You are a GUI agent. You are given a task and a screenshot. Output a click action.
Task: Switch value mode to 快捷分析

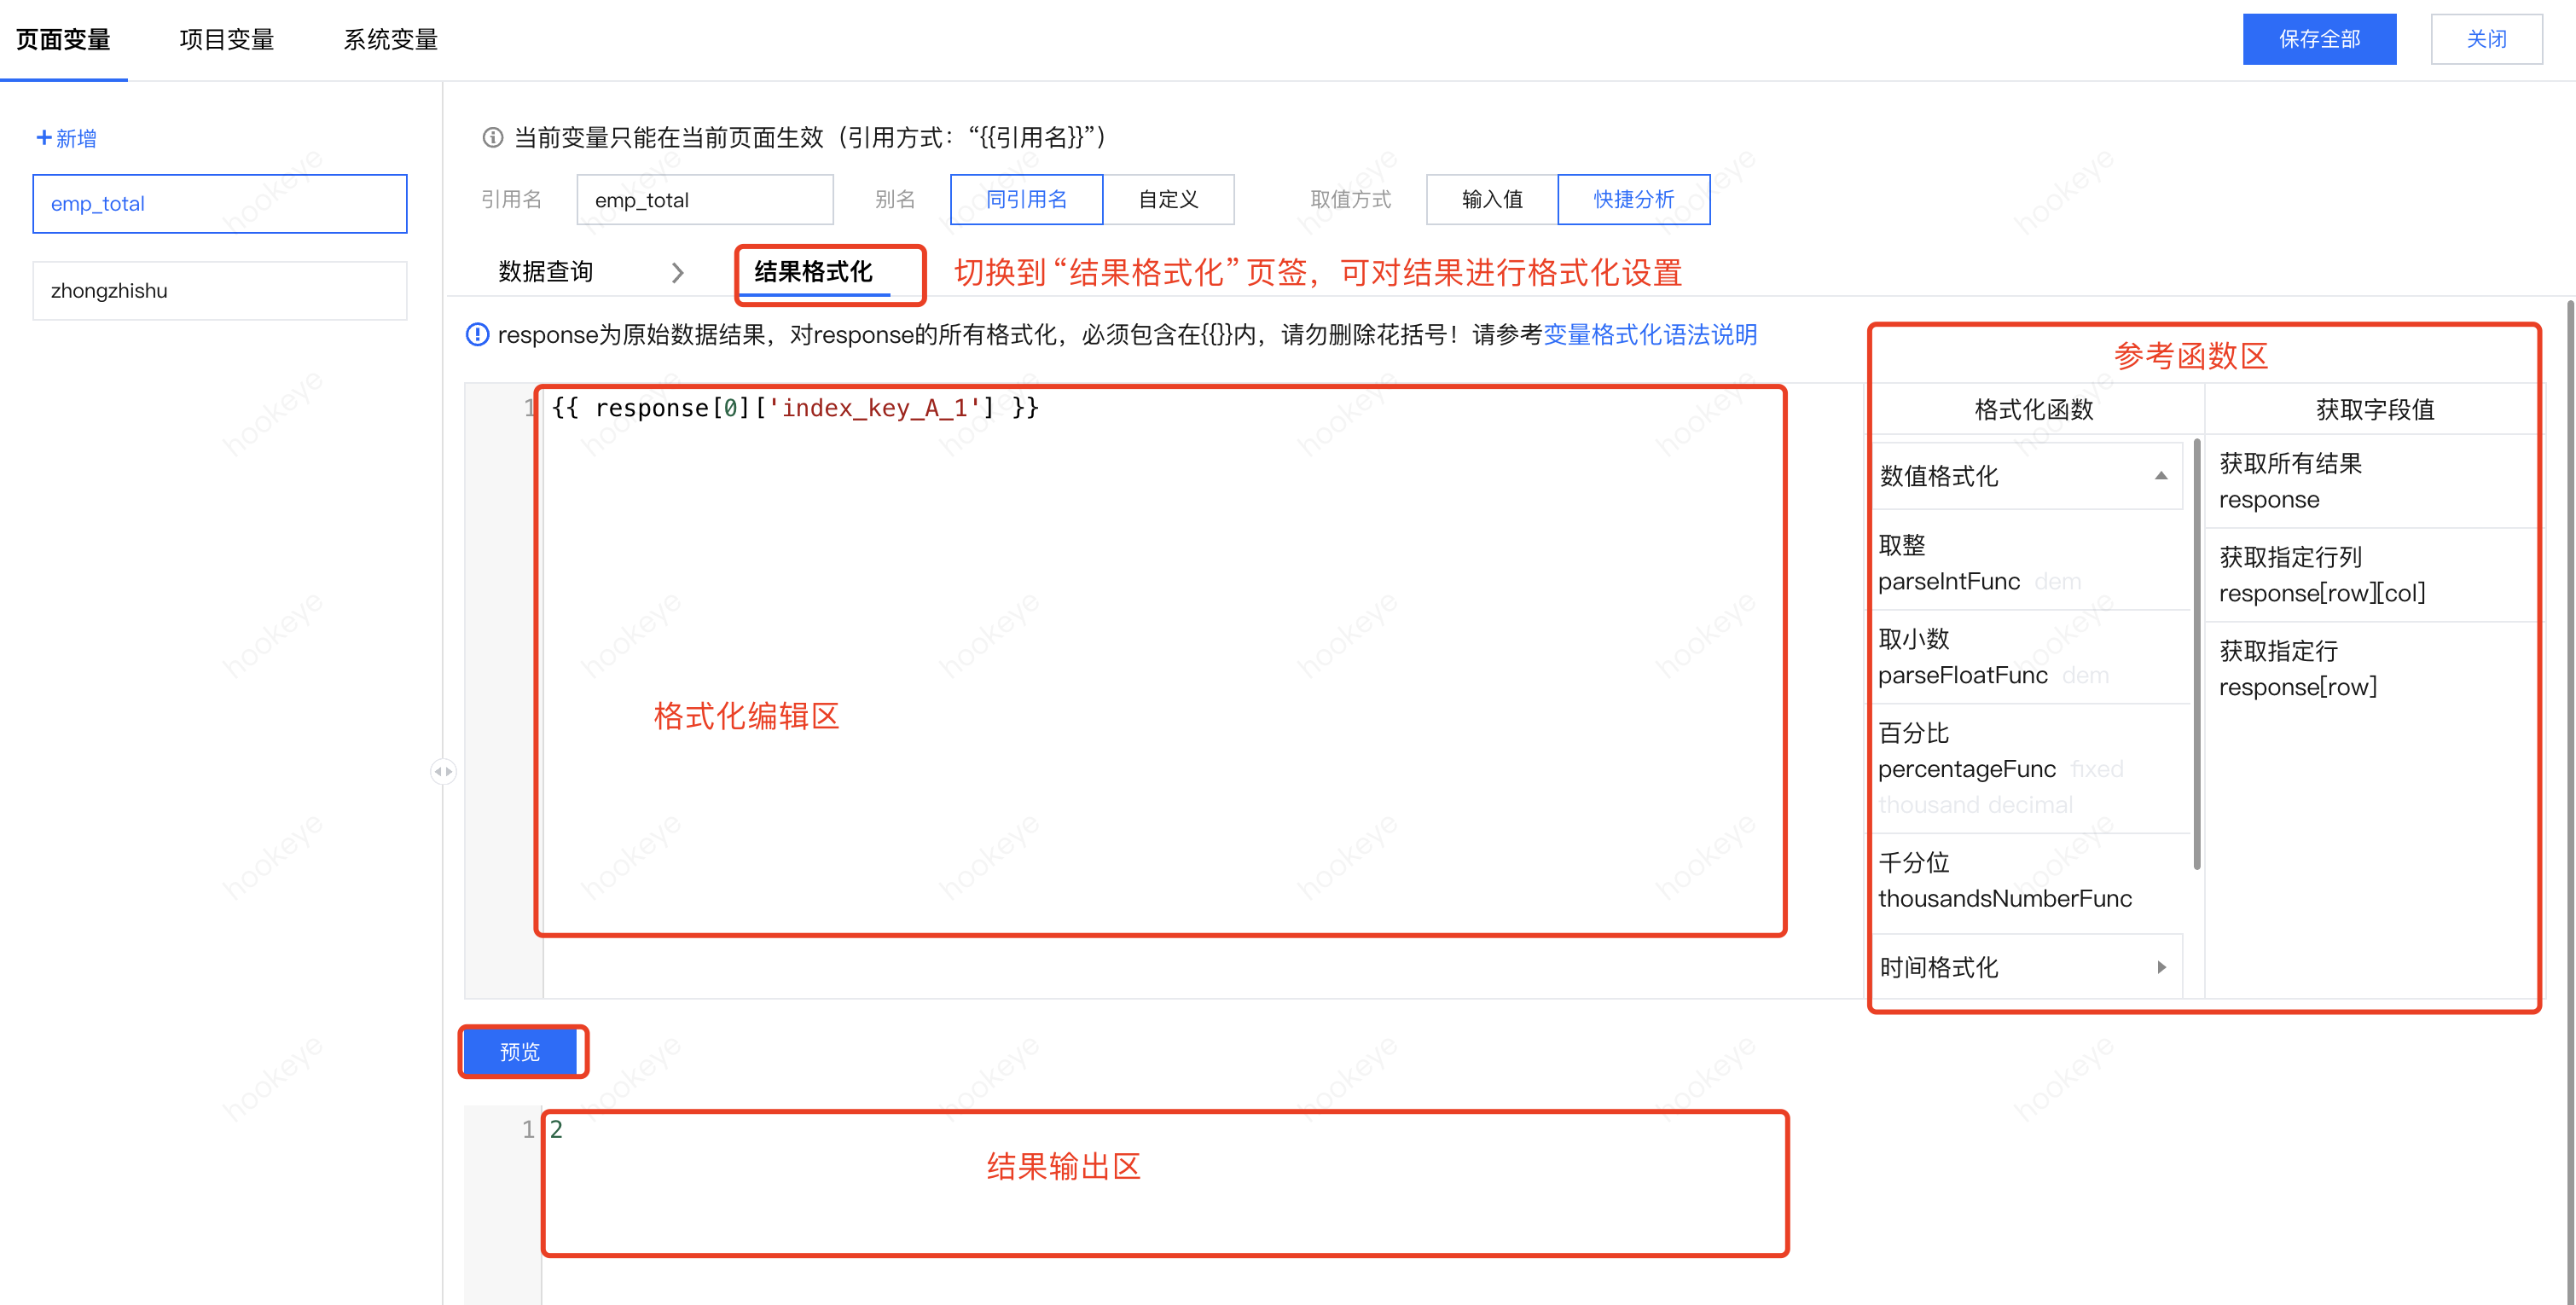(1633, 199)
